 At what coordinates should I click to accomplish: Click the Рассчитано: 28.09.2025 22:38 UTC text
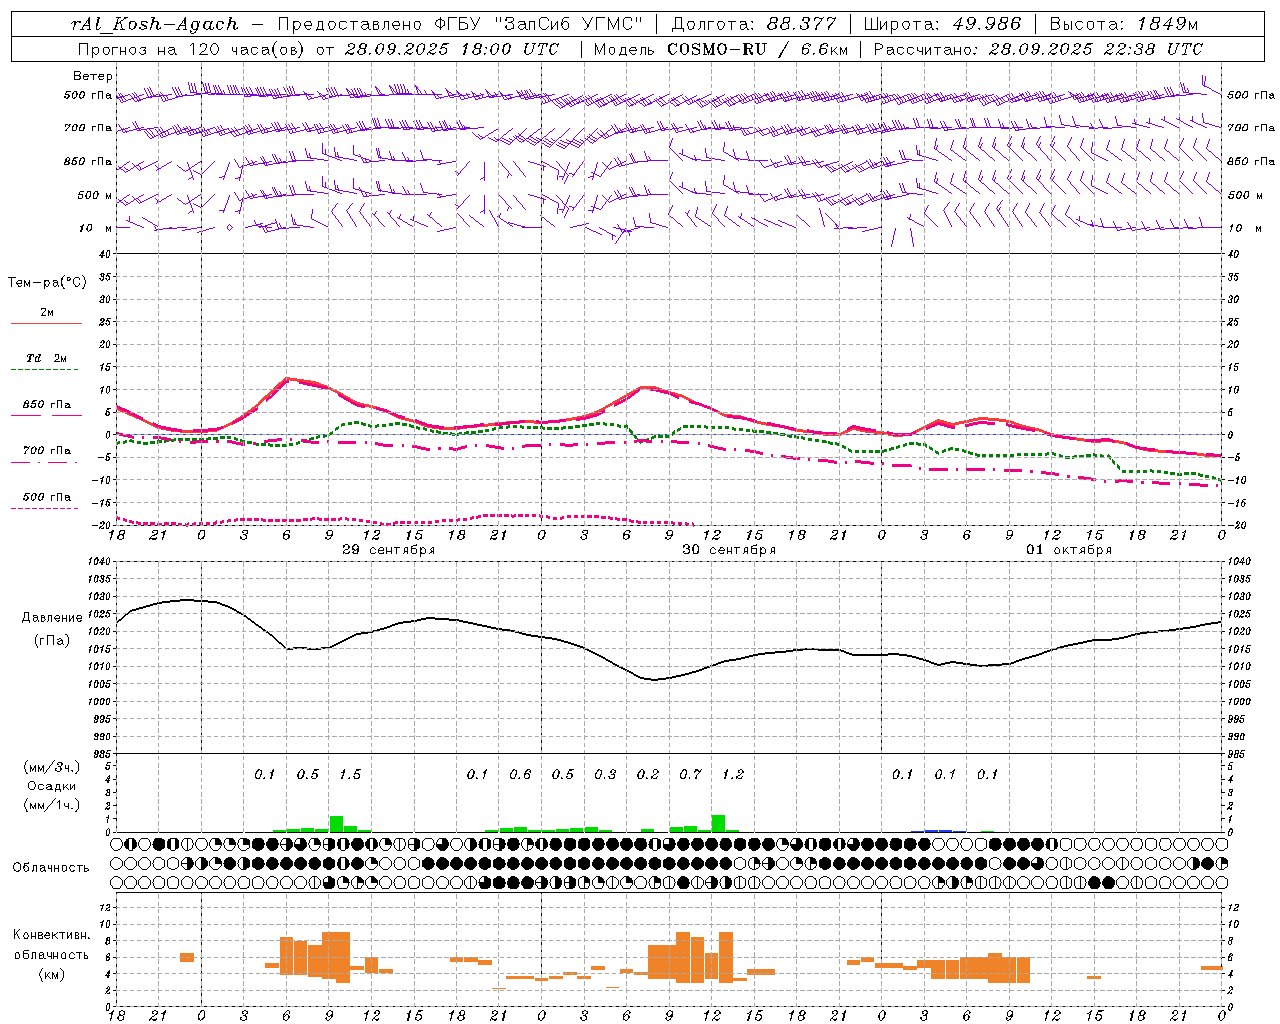(1038, 49)
